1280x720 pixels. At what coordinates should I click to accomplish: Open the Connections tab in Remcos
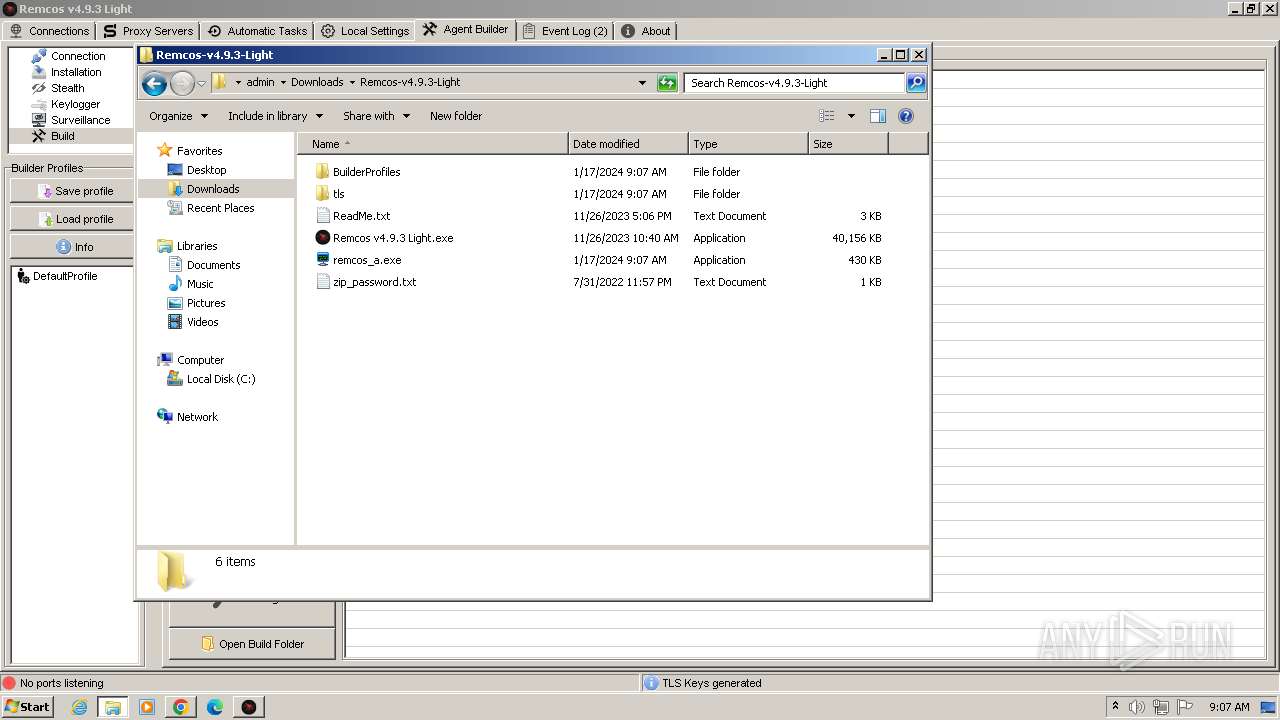[49, 31]
